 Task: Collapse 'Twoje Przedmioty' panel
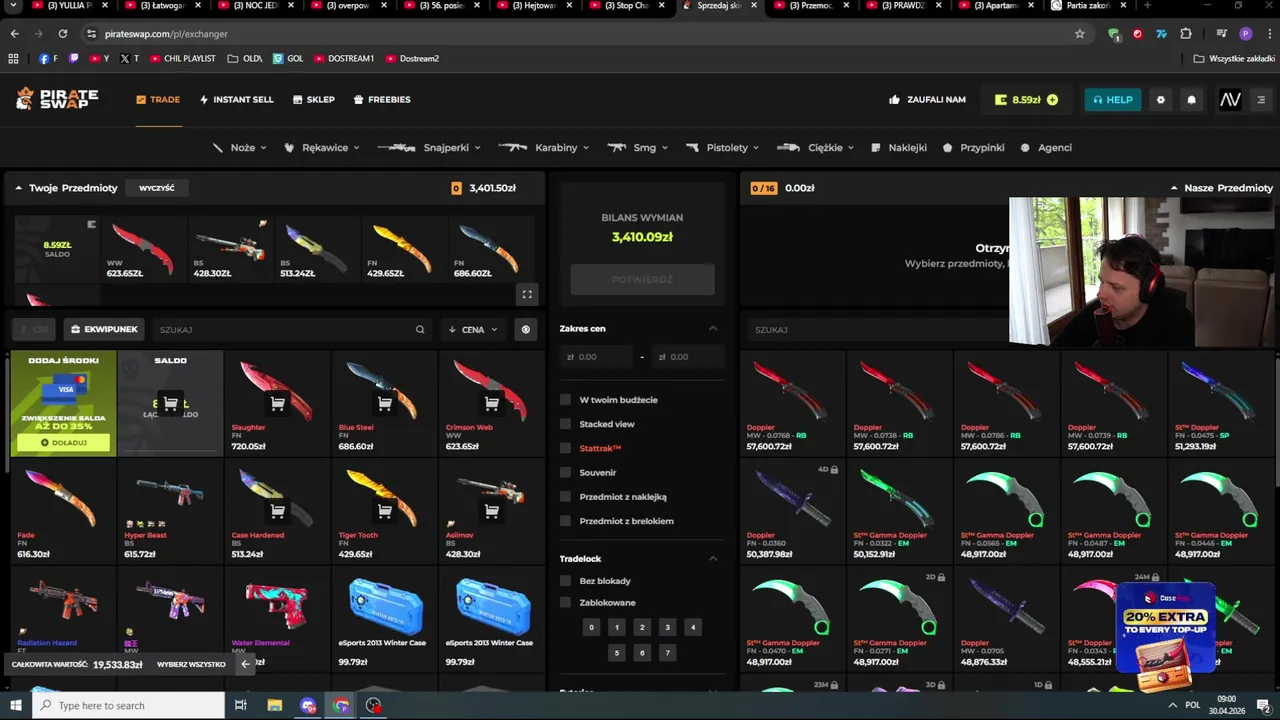pos(18,188)
